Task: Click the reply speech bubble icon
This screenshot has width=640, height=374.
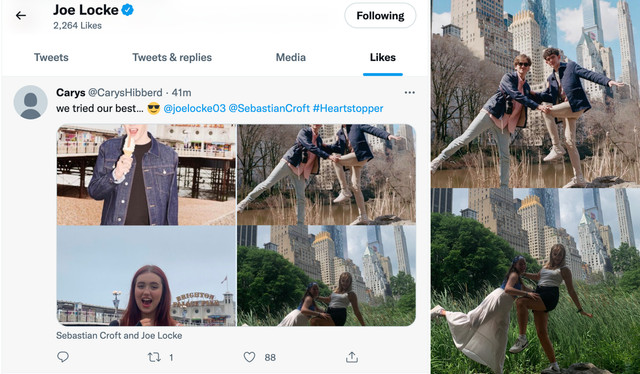Action: pyautogui.click(x=63, y=357)
